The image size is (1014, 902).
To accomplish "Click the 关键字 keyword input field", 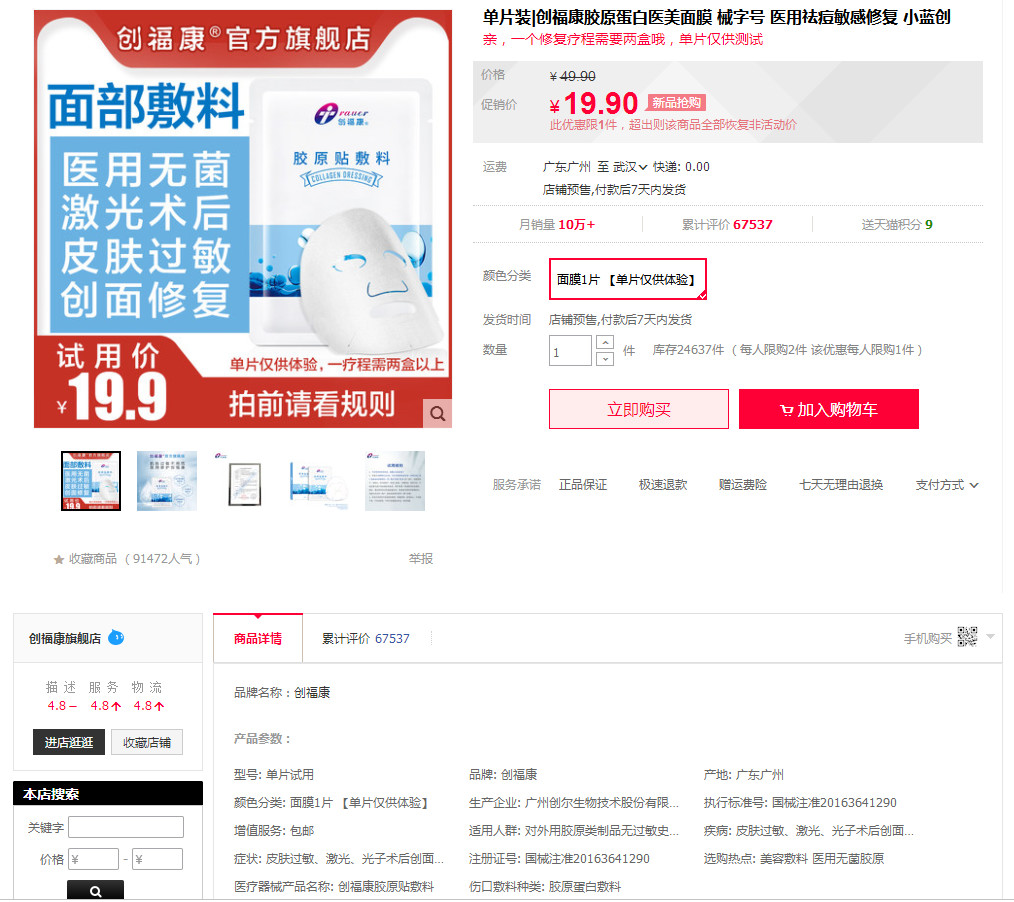I will (x=126, y=827).
